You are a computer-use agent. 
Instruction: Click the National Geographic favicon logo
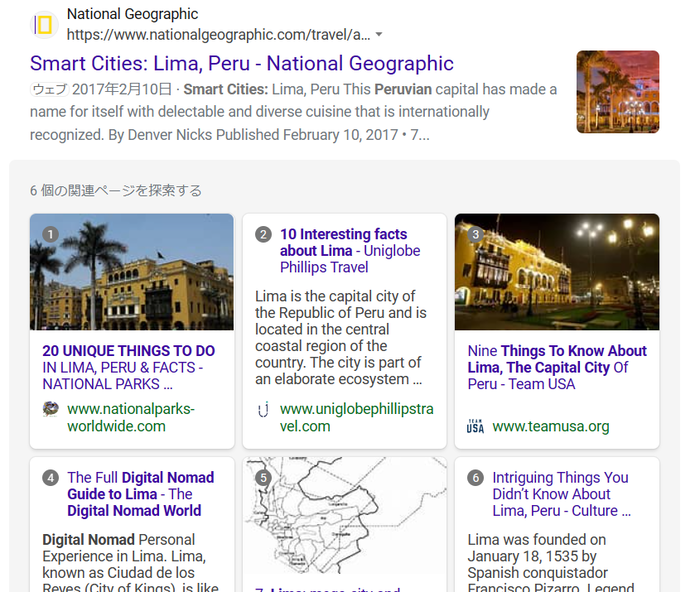44,25
